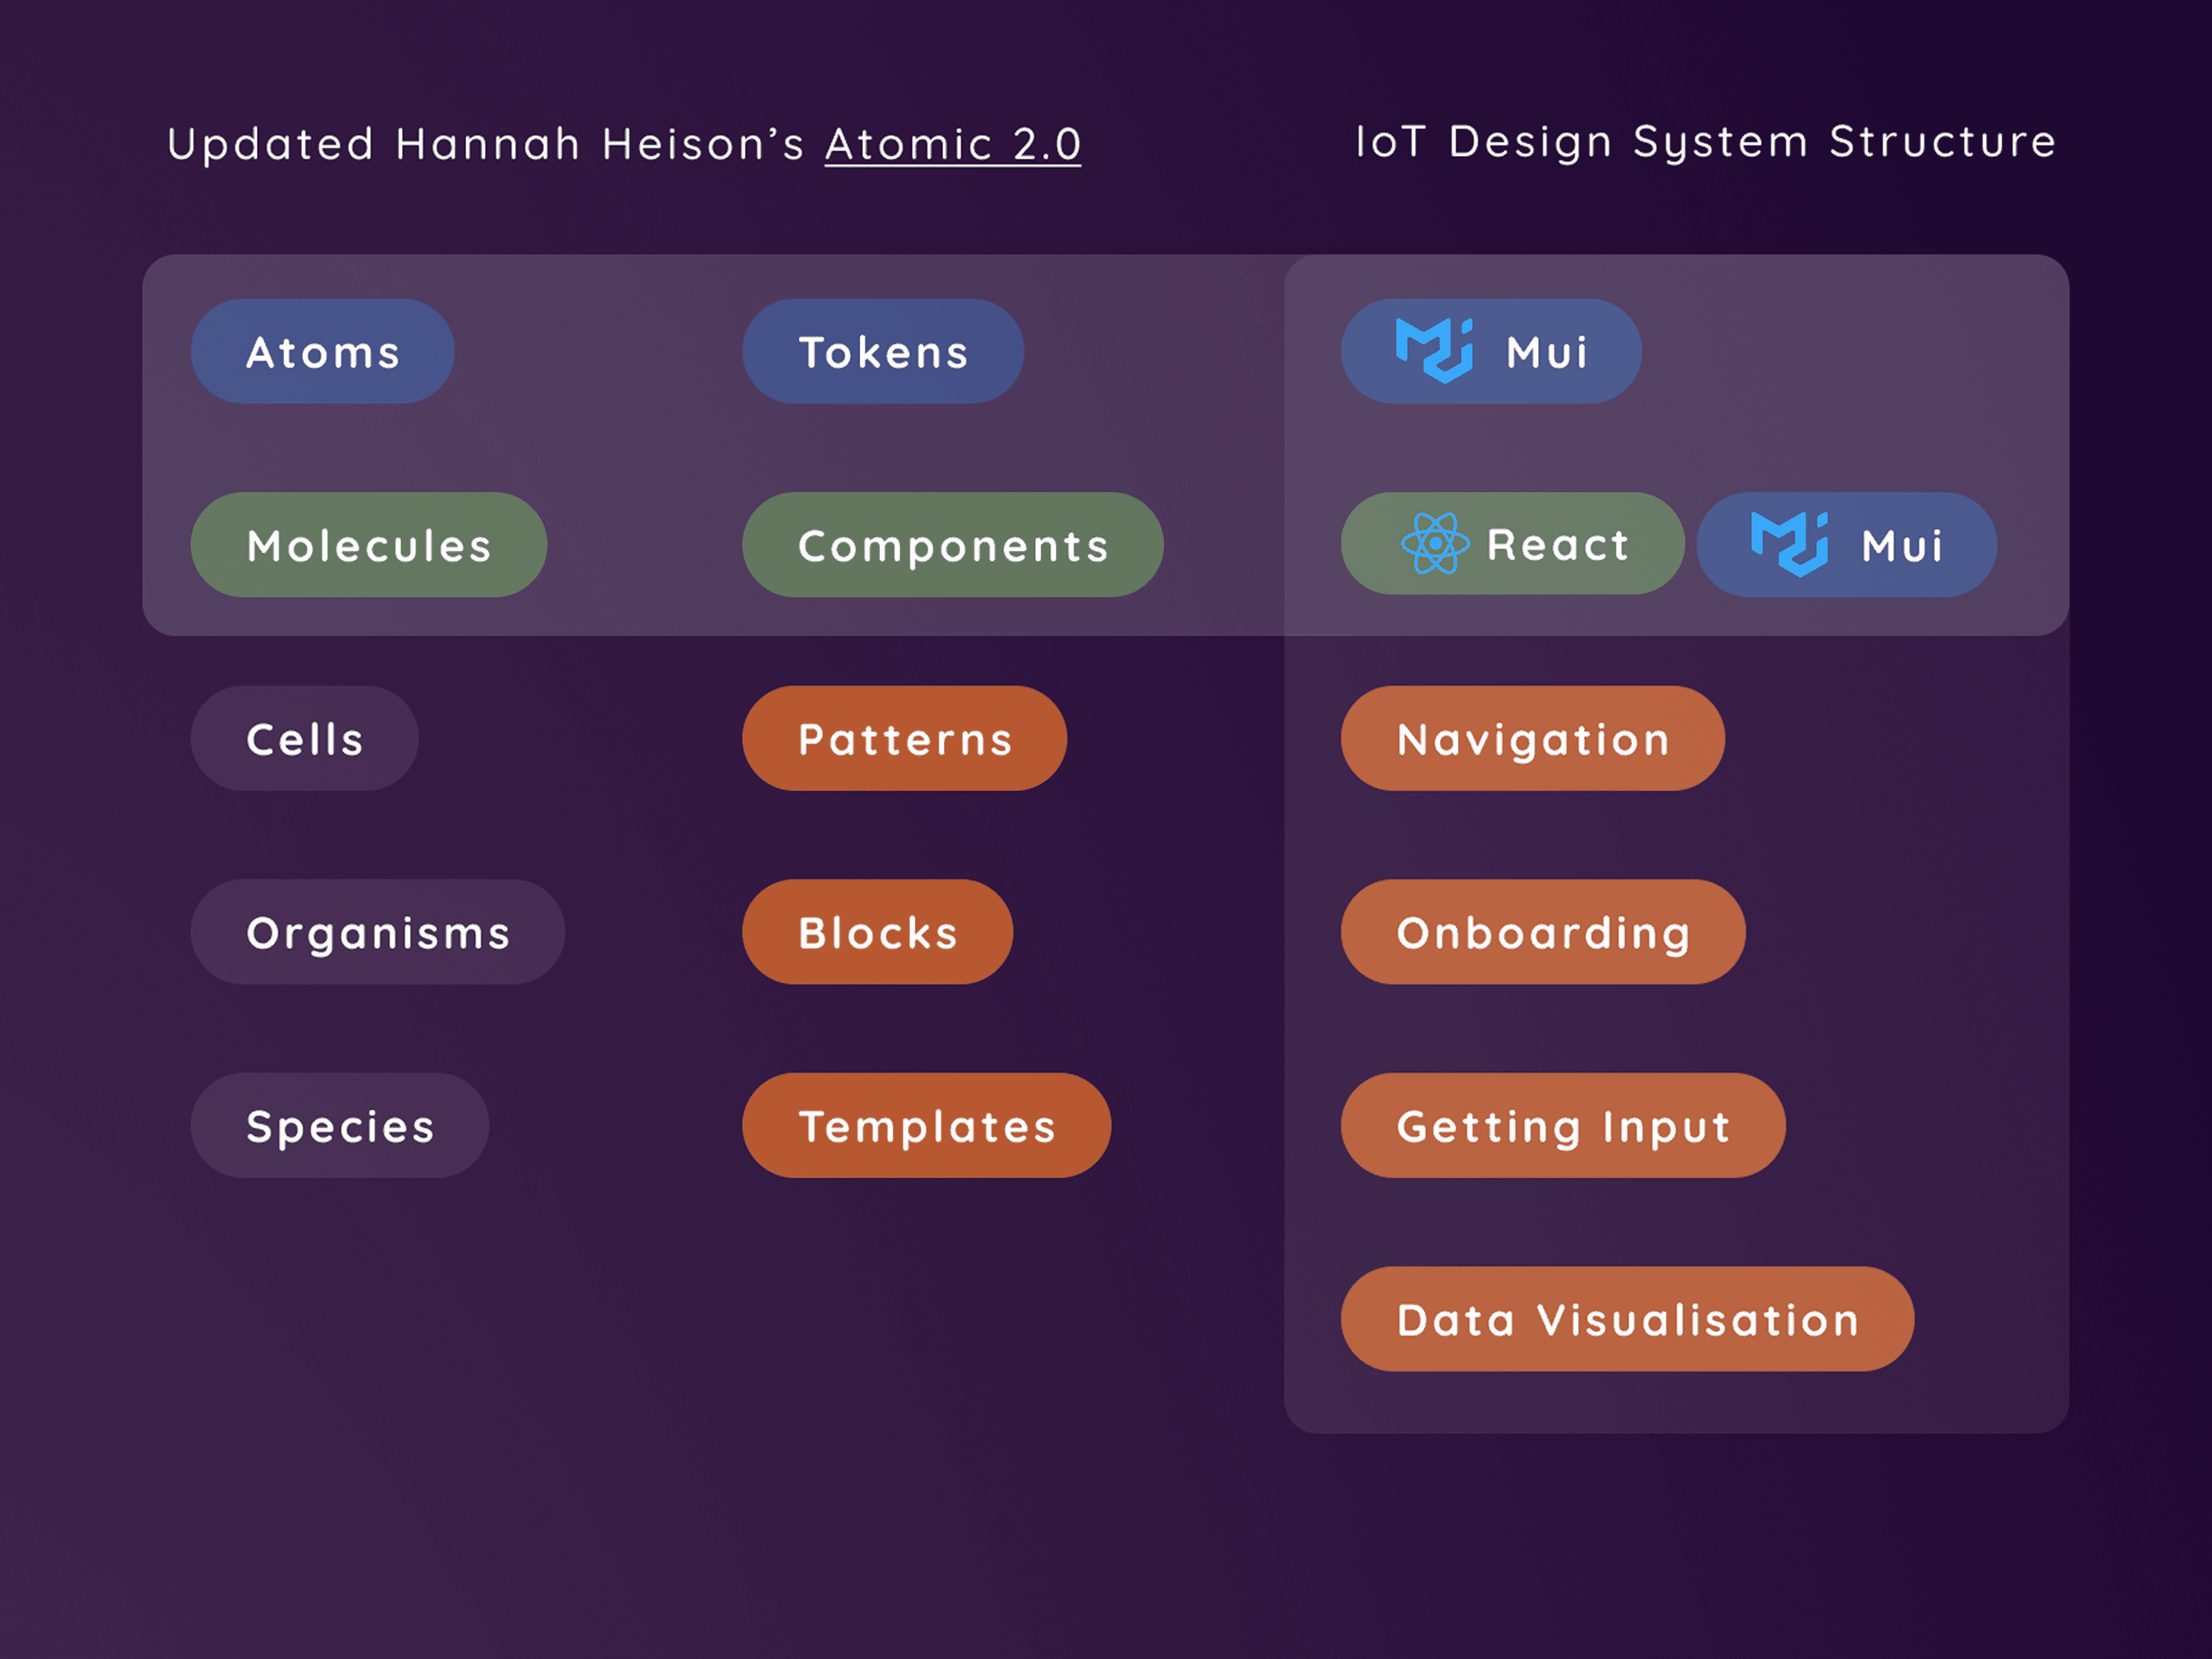
Task: Click the React atom logo icon
Action: click(1435, 543)
